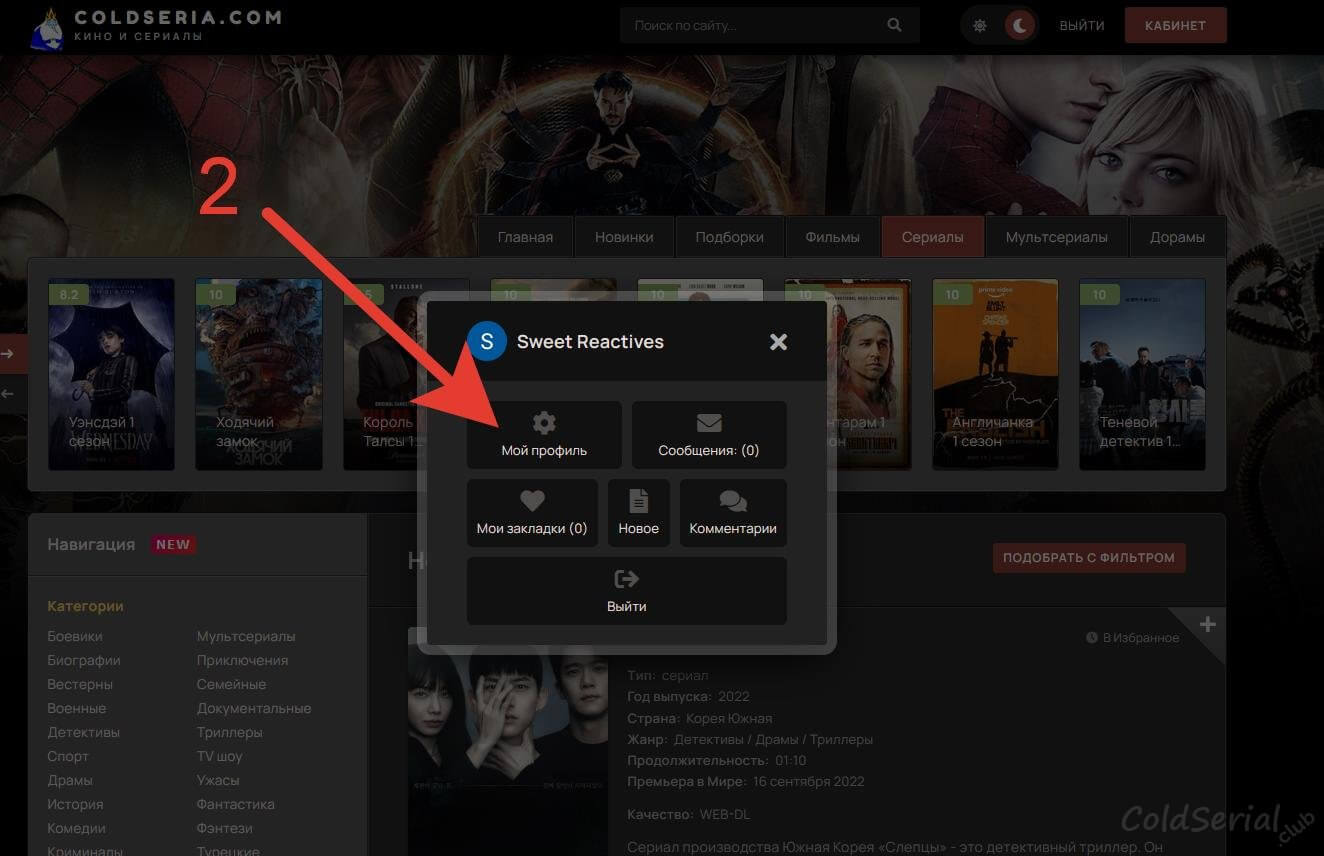Select Мультсериалы category in sidebar

[x=246, y=636]
